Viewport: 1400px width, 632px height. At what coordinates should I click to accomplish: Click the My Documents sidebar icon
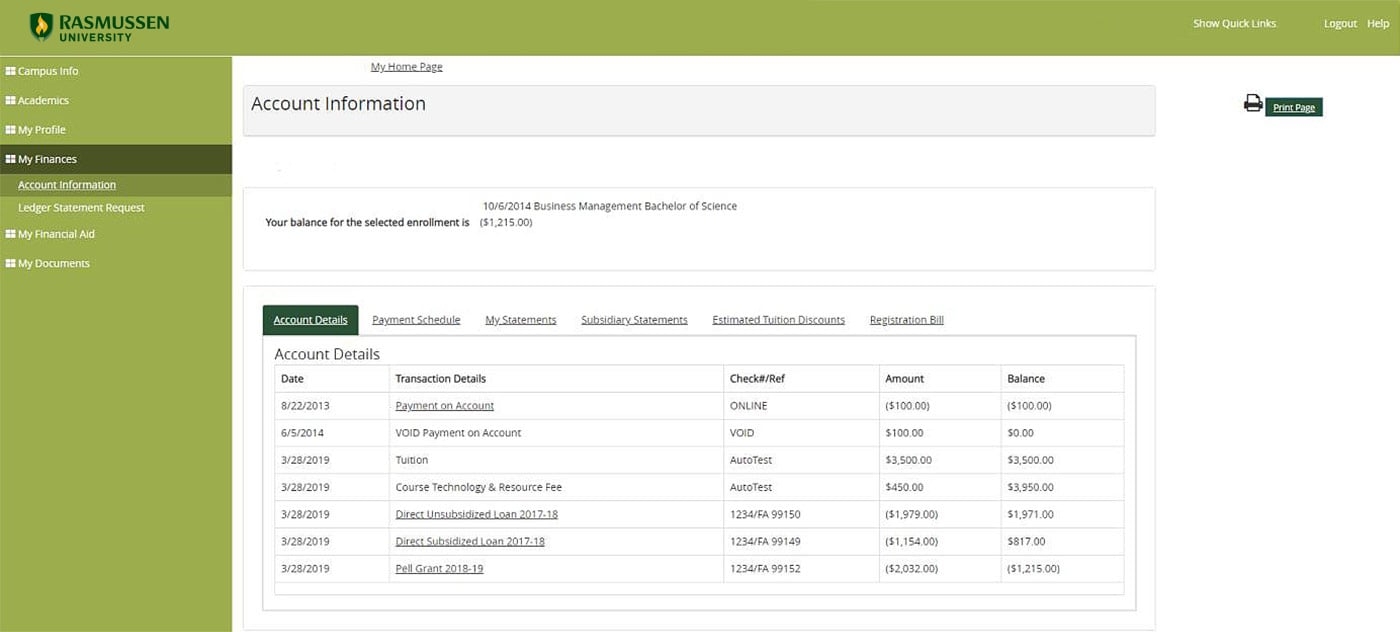[x=13, y=262]
